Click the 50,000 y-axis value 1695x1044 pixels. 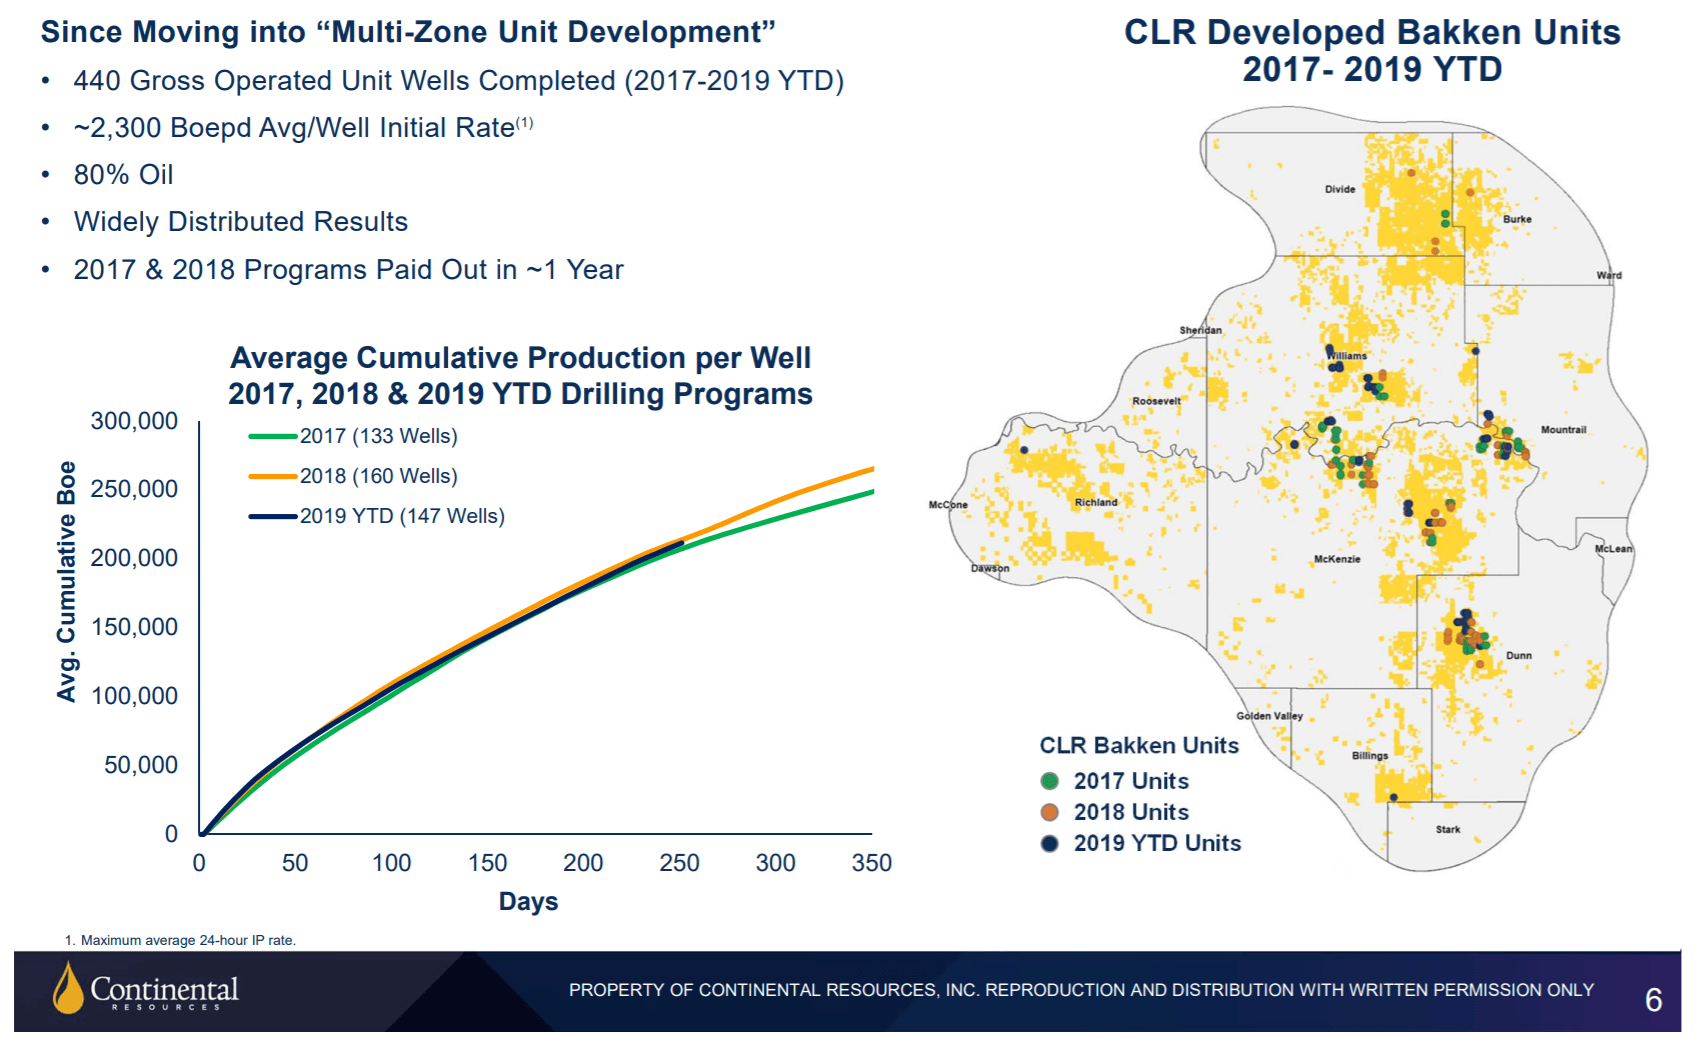tap(141, 765)
